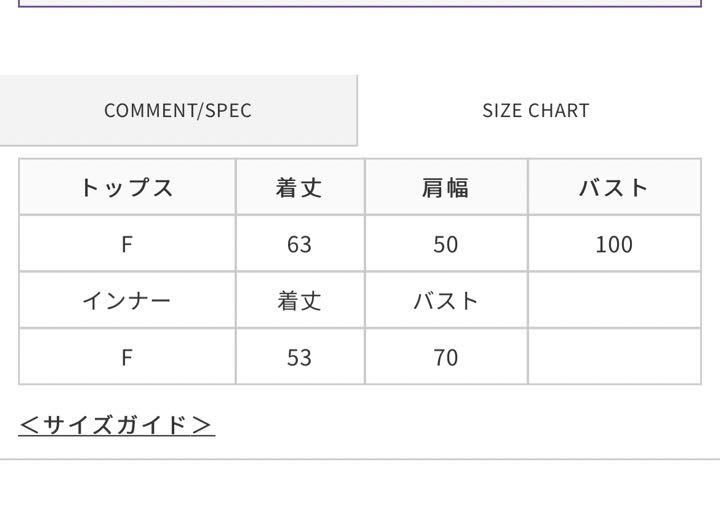Image resolution: width=720 pixels, height=514 pixels.
Task: Switch to the COMMENT/SPEC tab
Action: click(x=178, y=110)
